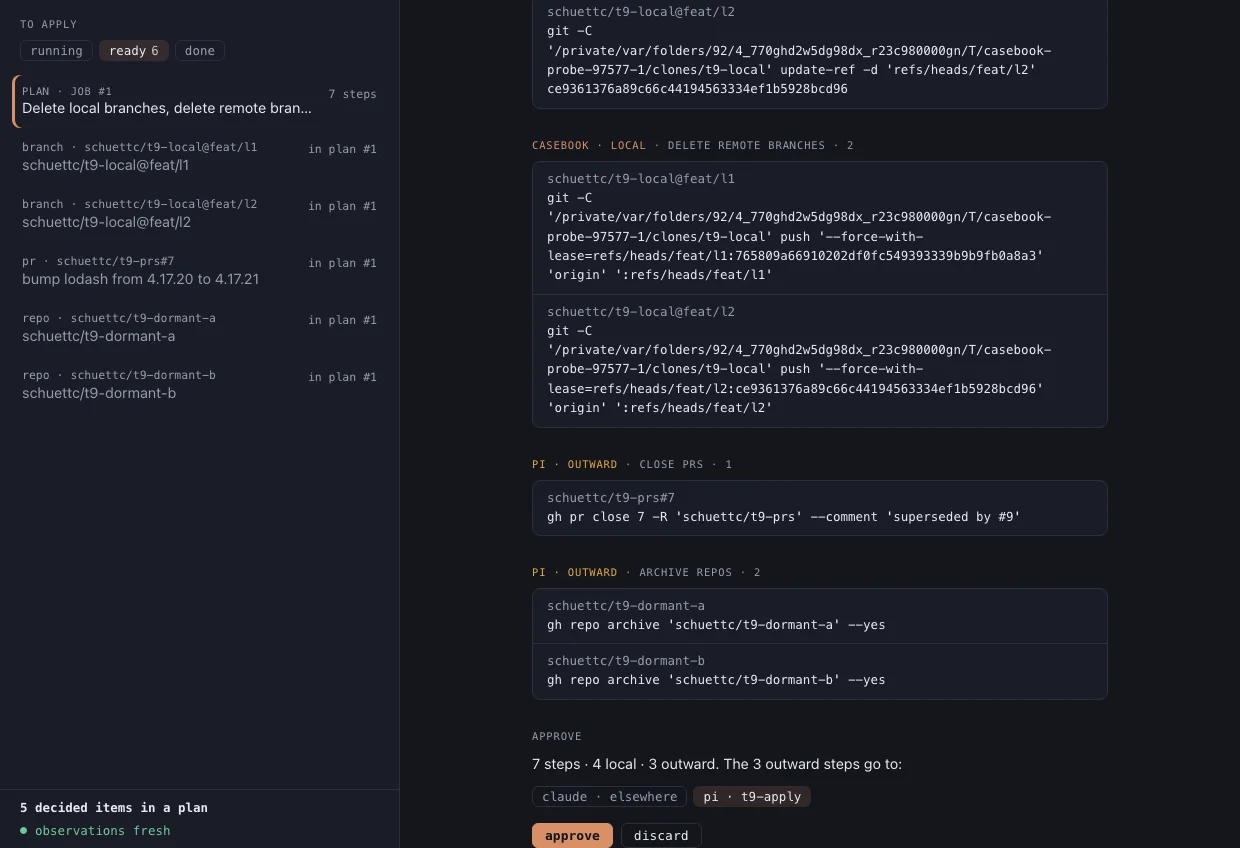Select repo schuettc/t9-dormant-b item
The image size is (1240, 848).
199,385
